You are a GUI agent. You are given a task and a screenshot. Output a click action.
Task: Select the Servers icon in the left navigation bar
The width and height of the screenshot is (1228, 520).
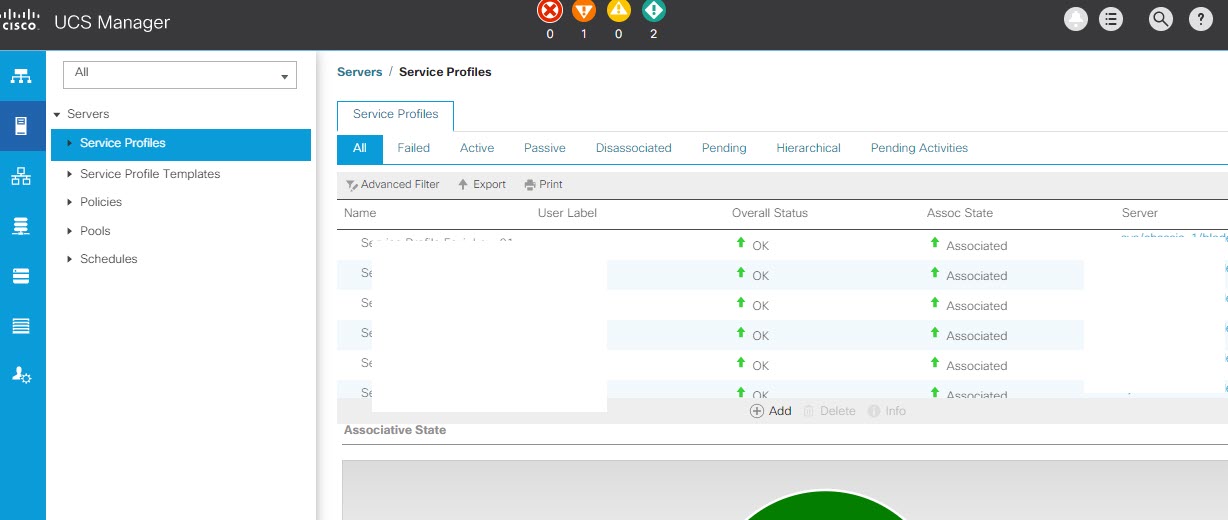[21, 127]
